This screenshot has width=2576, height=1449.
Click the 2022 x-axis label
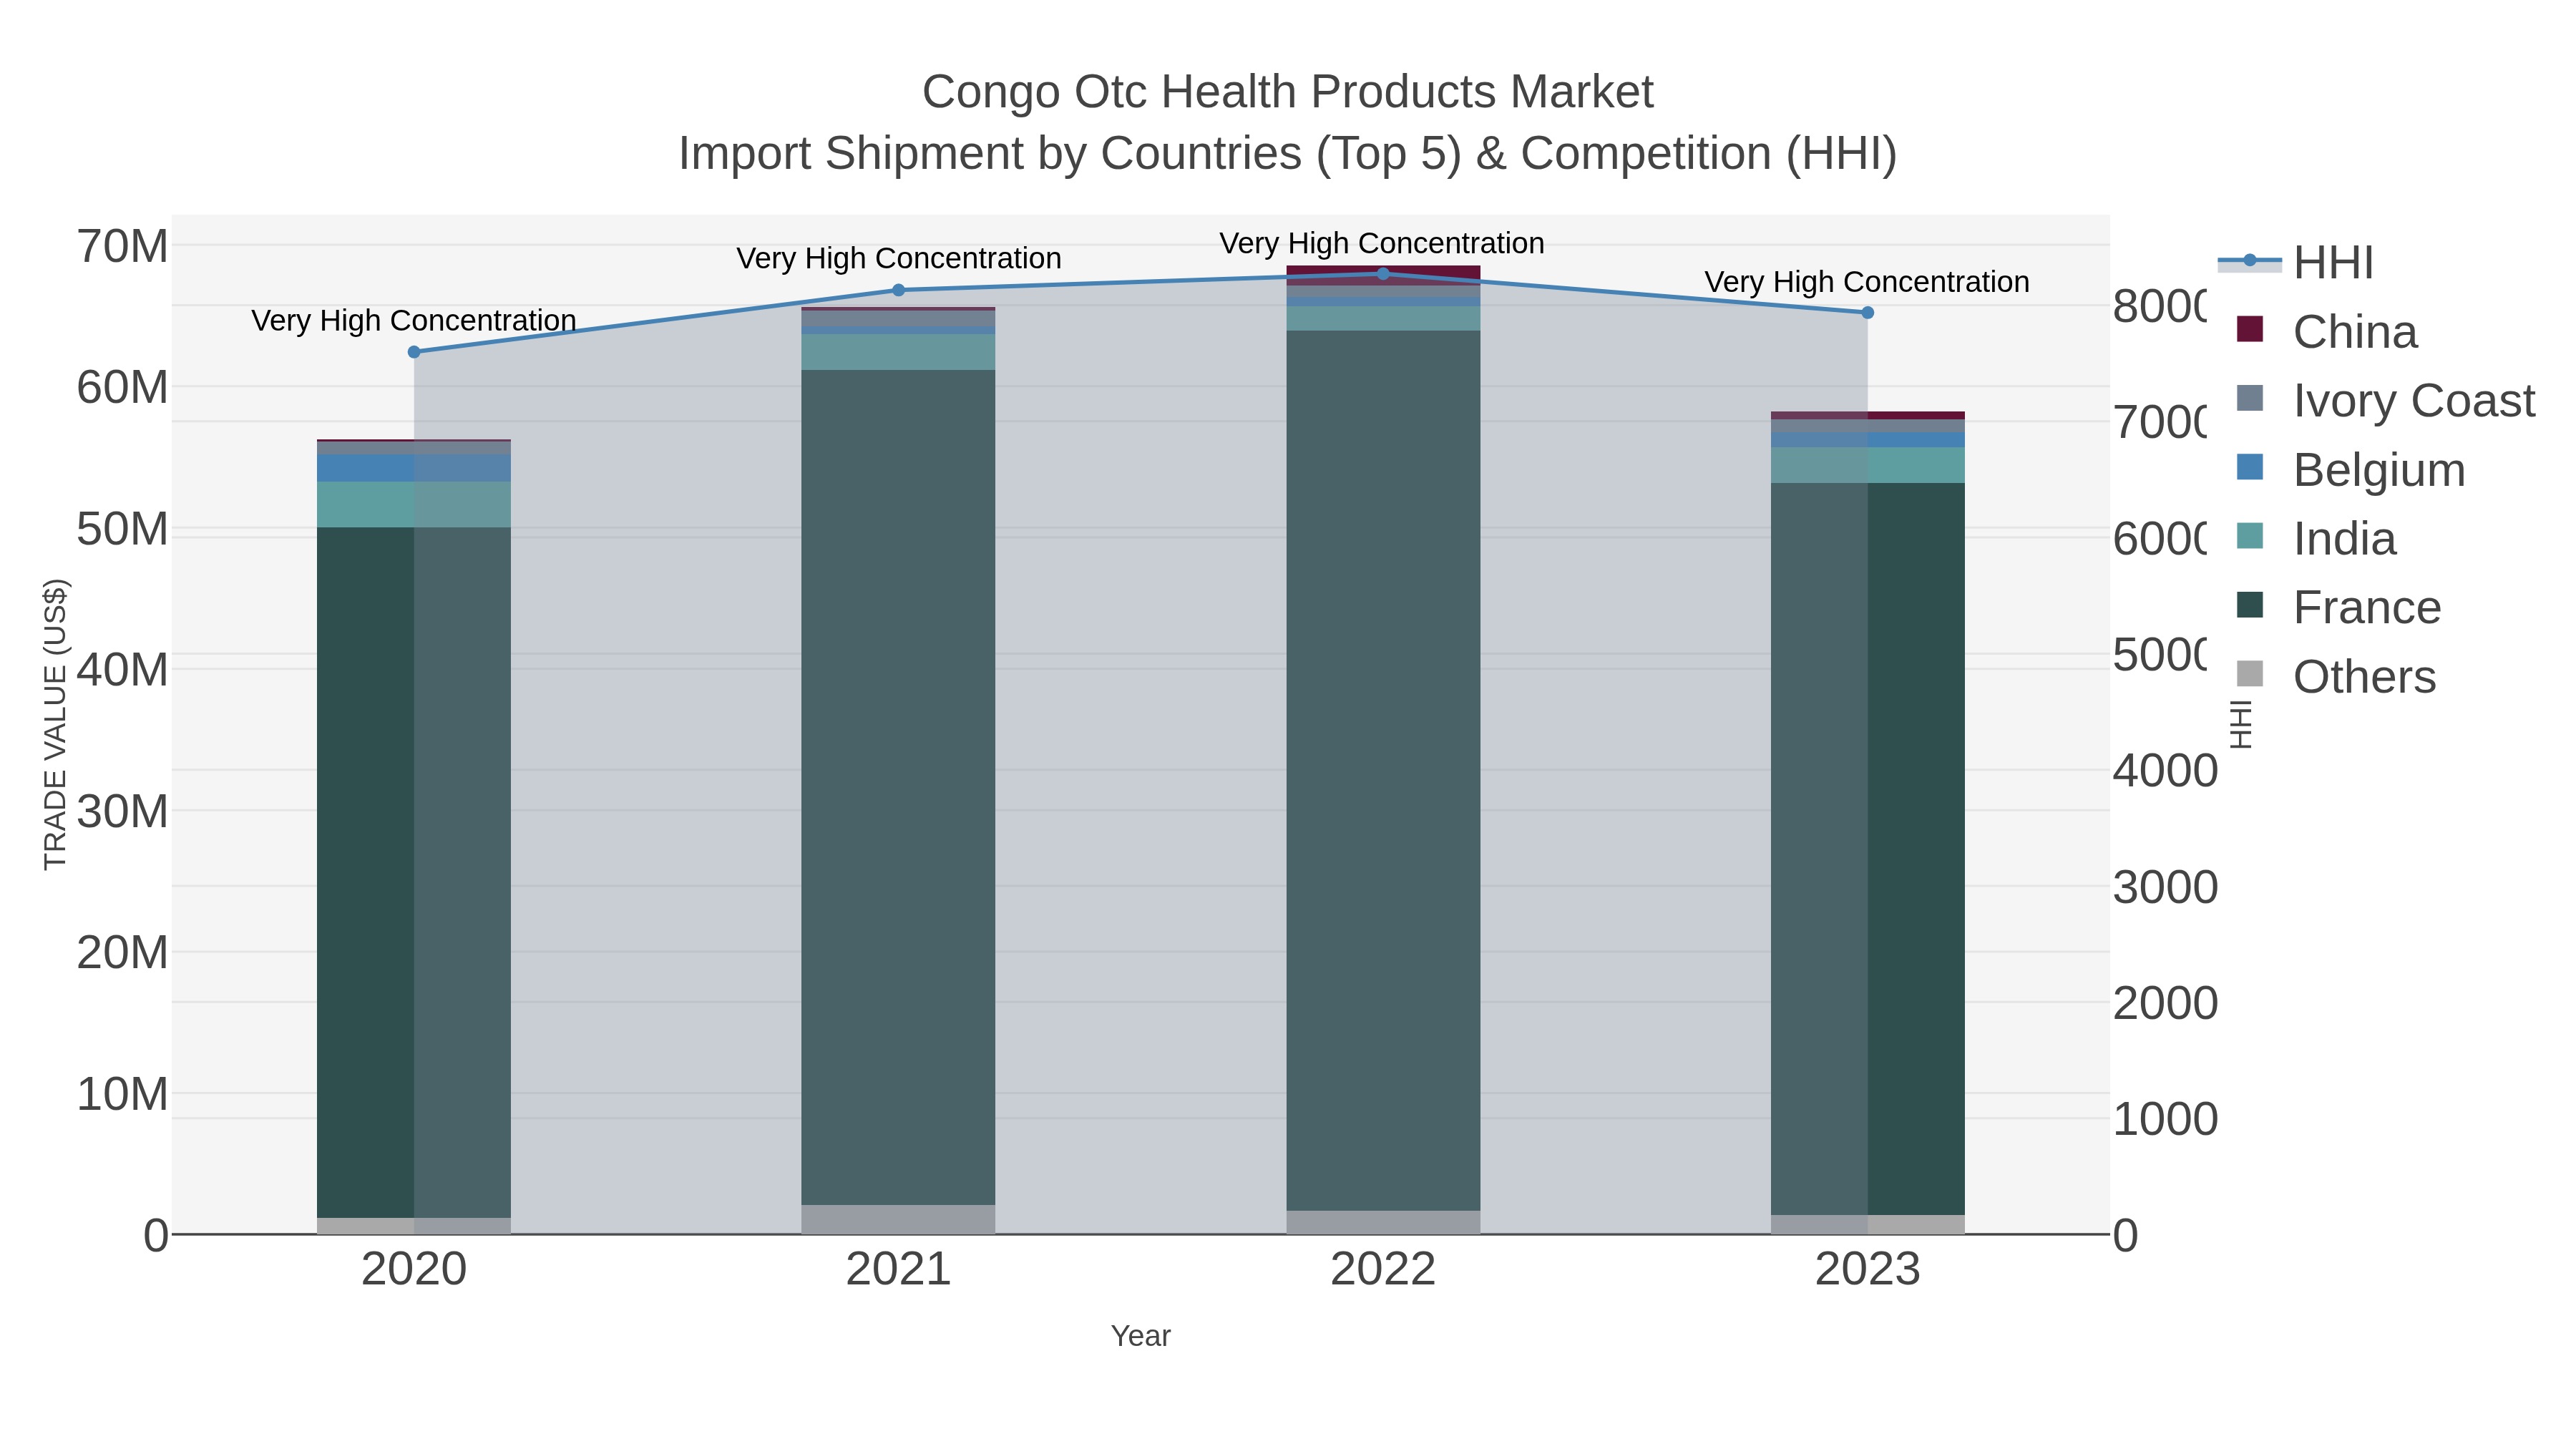click(x=1383, y=1269)
